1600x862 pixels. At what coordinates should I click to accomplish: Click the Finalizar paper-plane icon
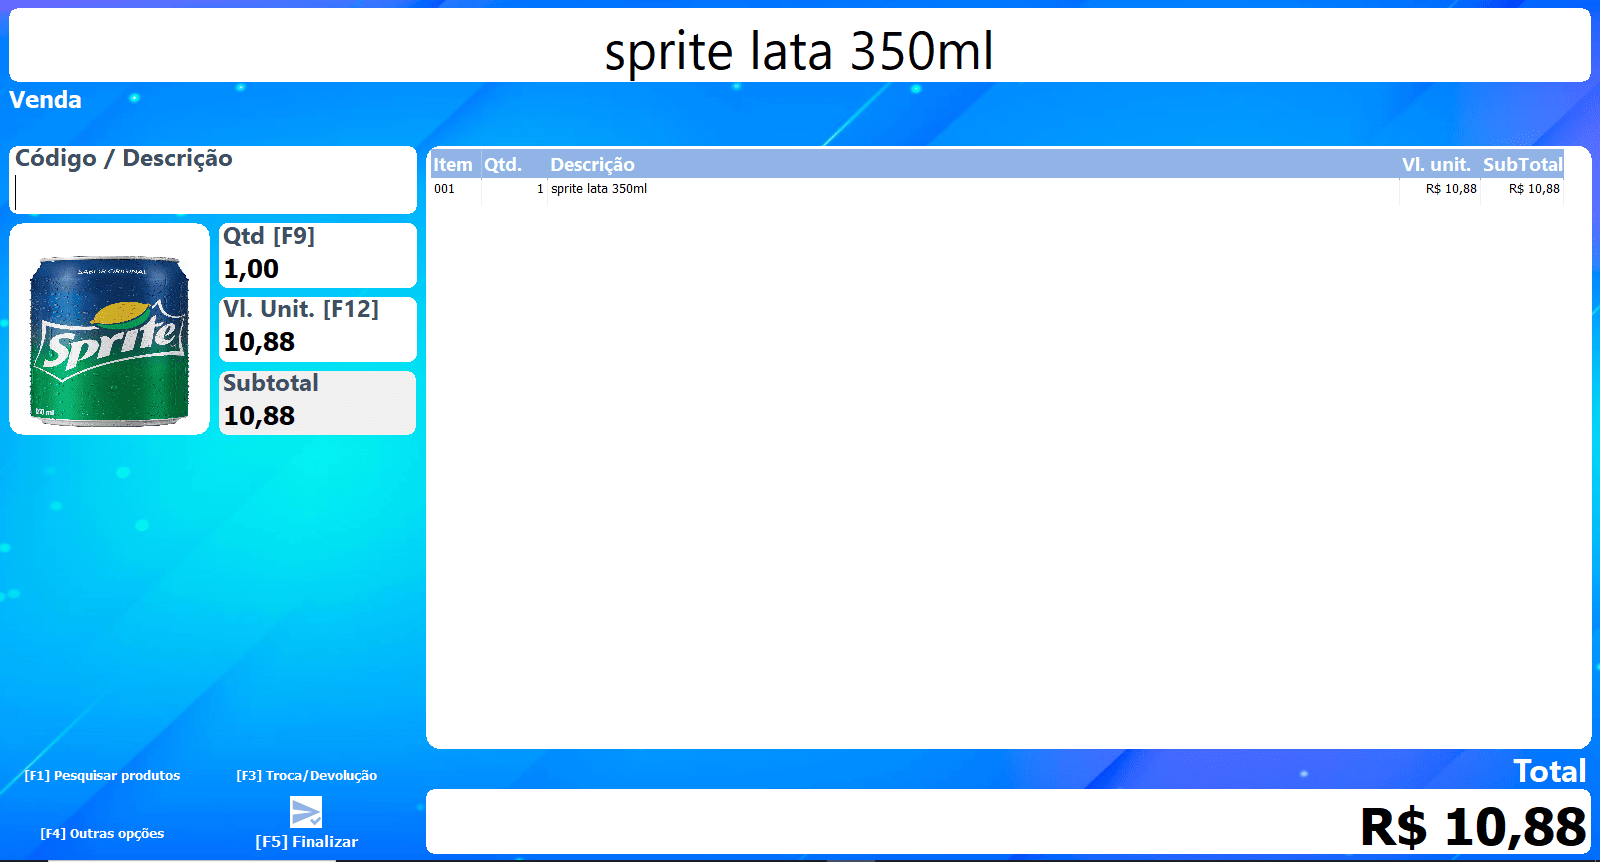[306, 812]
